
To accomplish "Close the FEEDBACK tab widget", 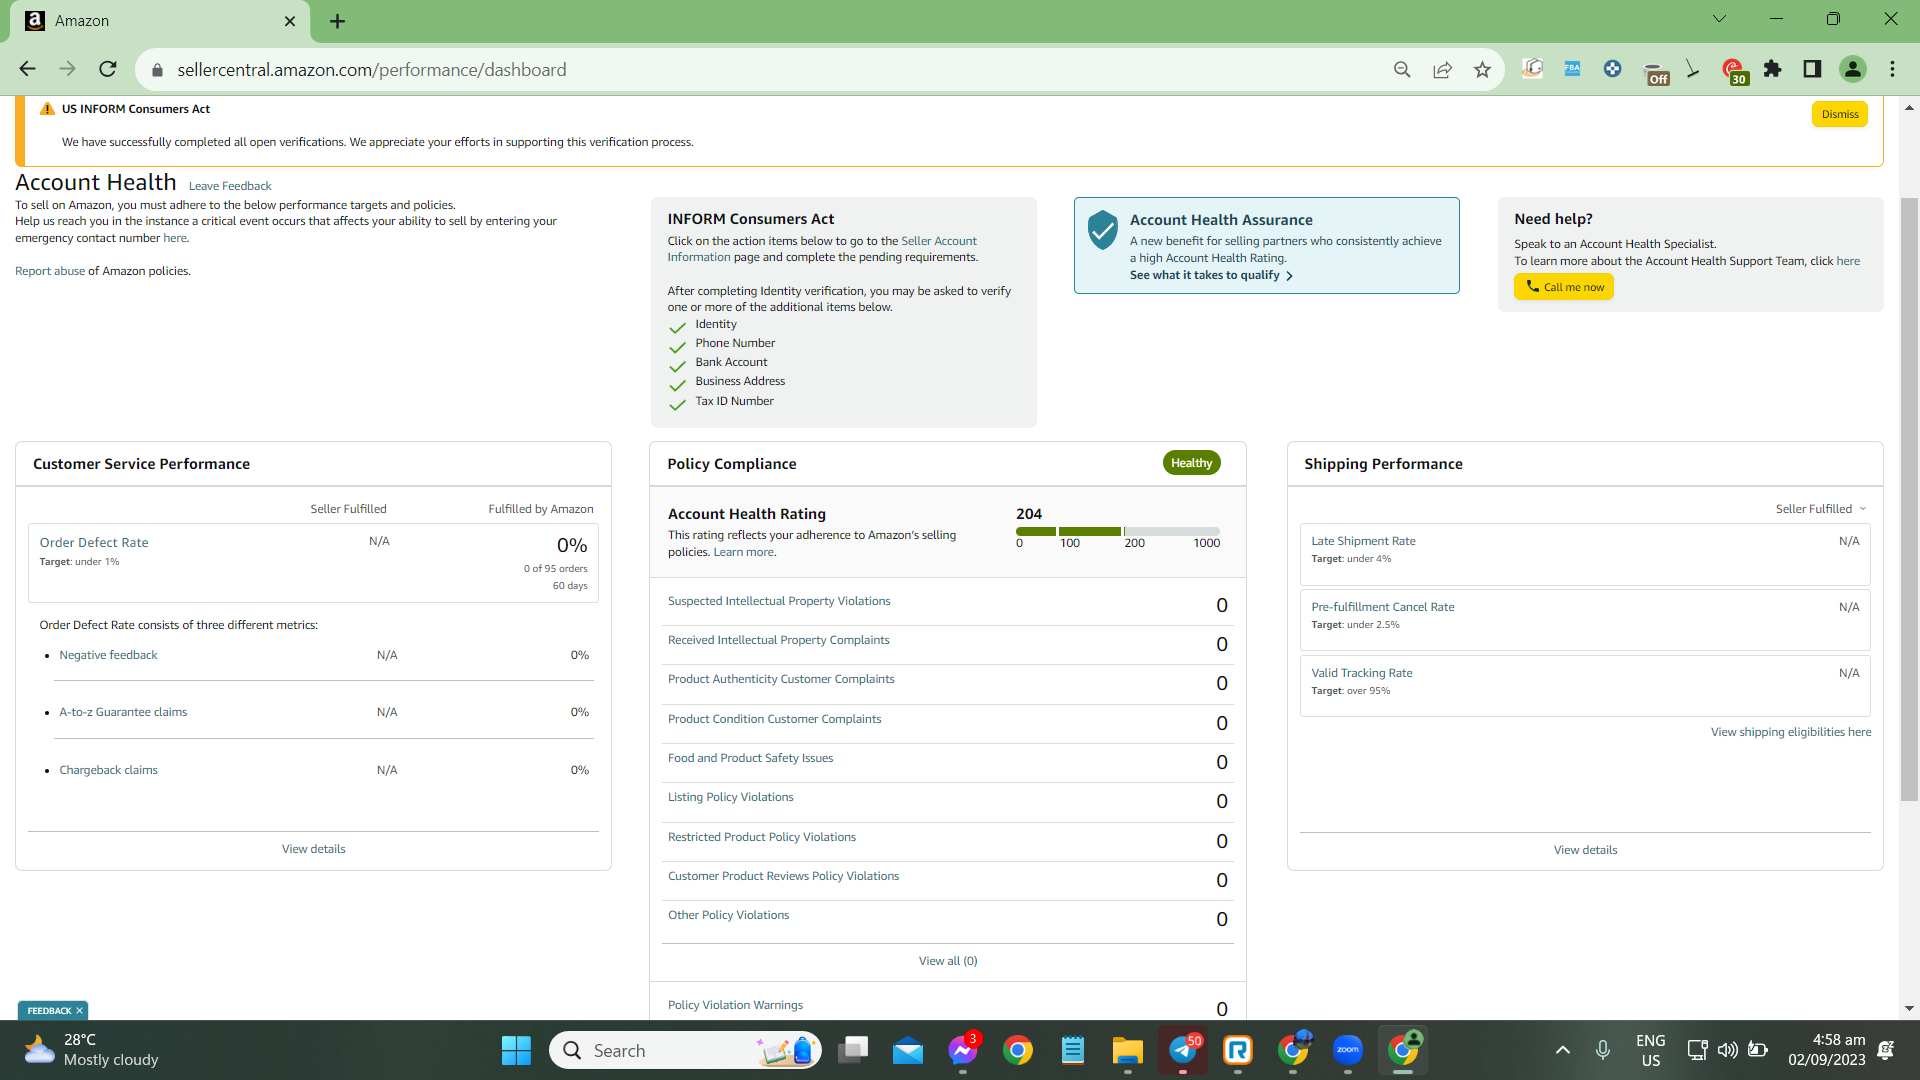I will [x=80, y=1011].
